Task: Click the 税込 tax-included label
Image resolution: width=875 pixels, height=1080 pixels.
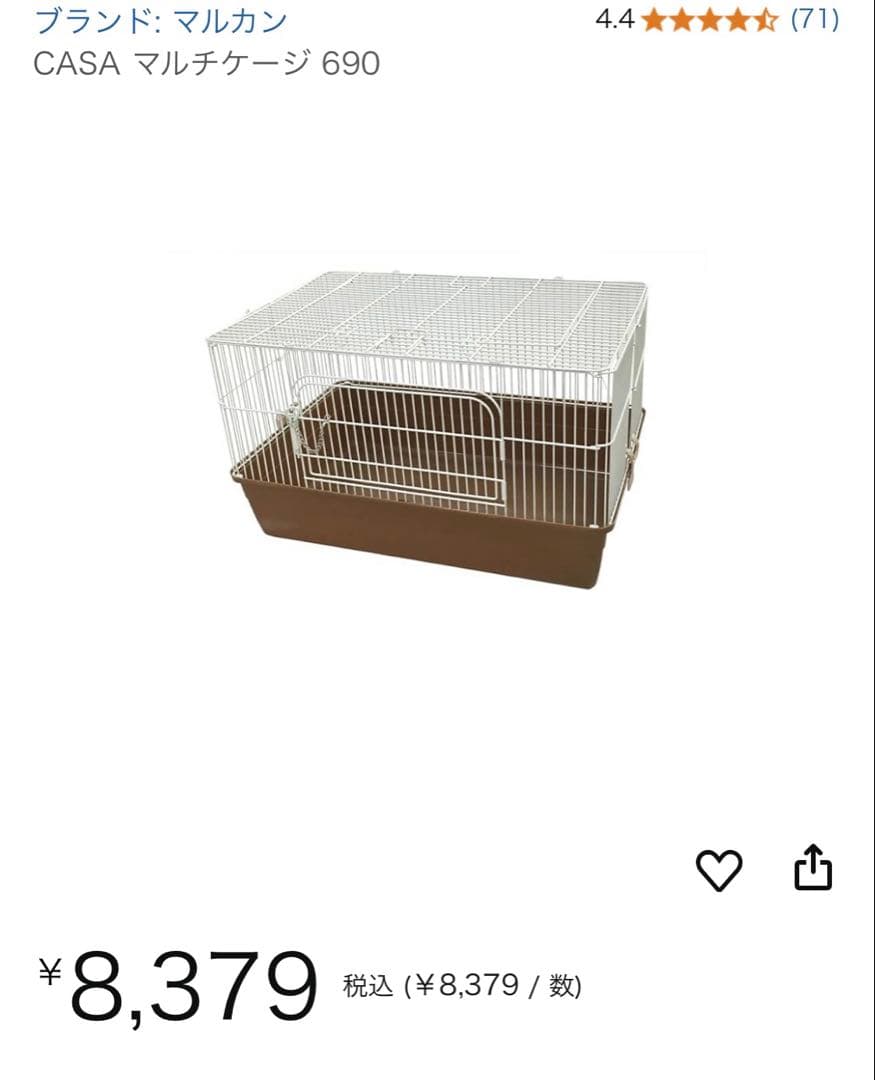Action: pyautogui.click(x=368, y=986)
